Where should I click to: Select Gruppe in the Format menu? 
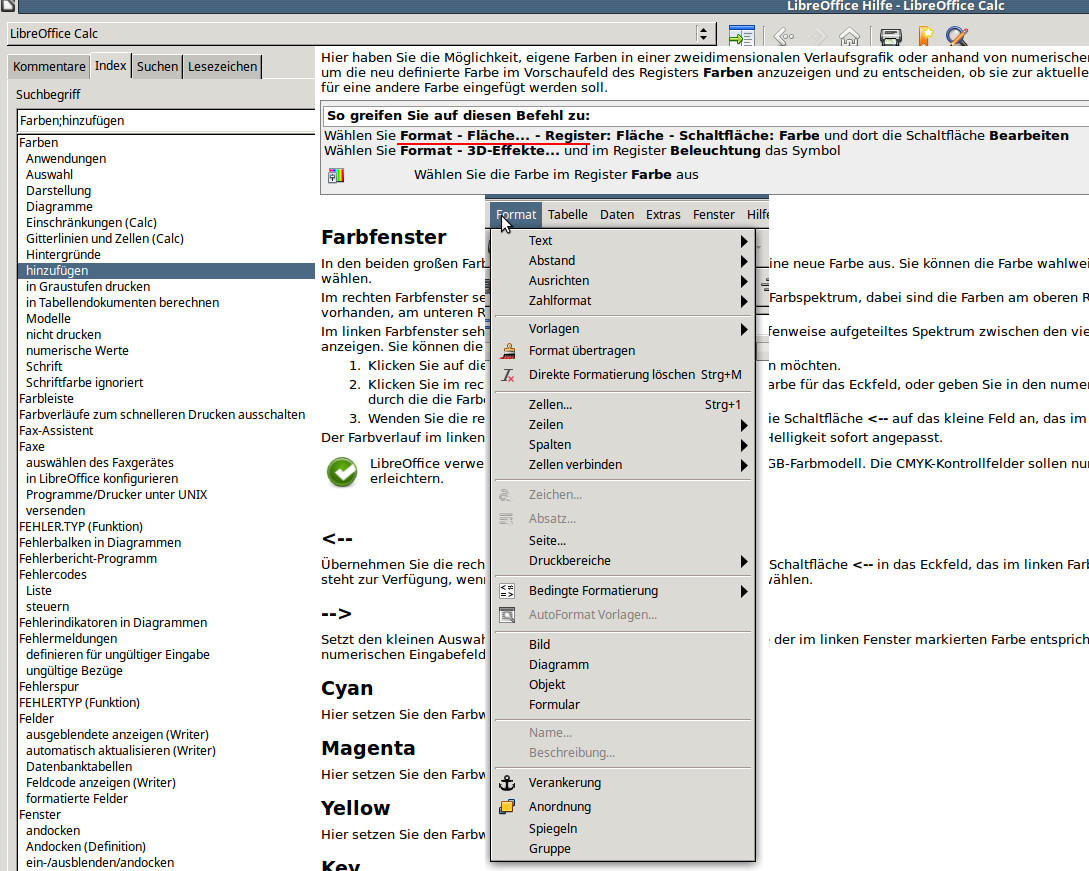pos(623,849)
